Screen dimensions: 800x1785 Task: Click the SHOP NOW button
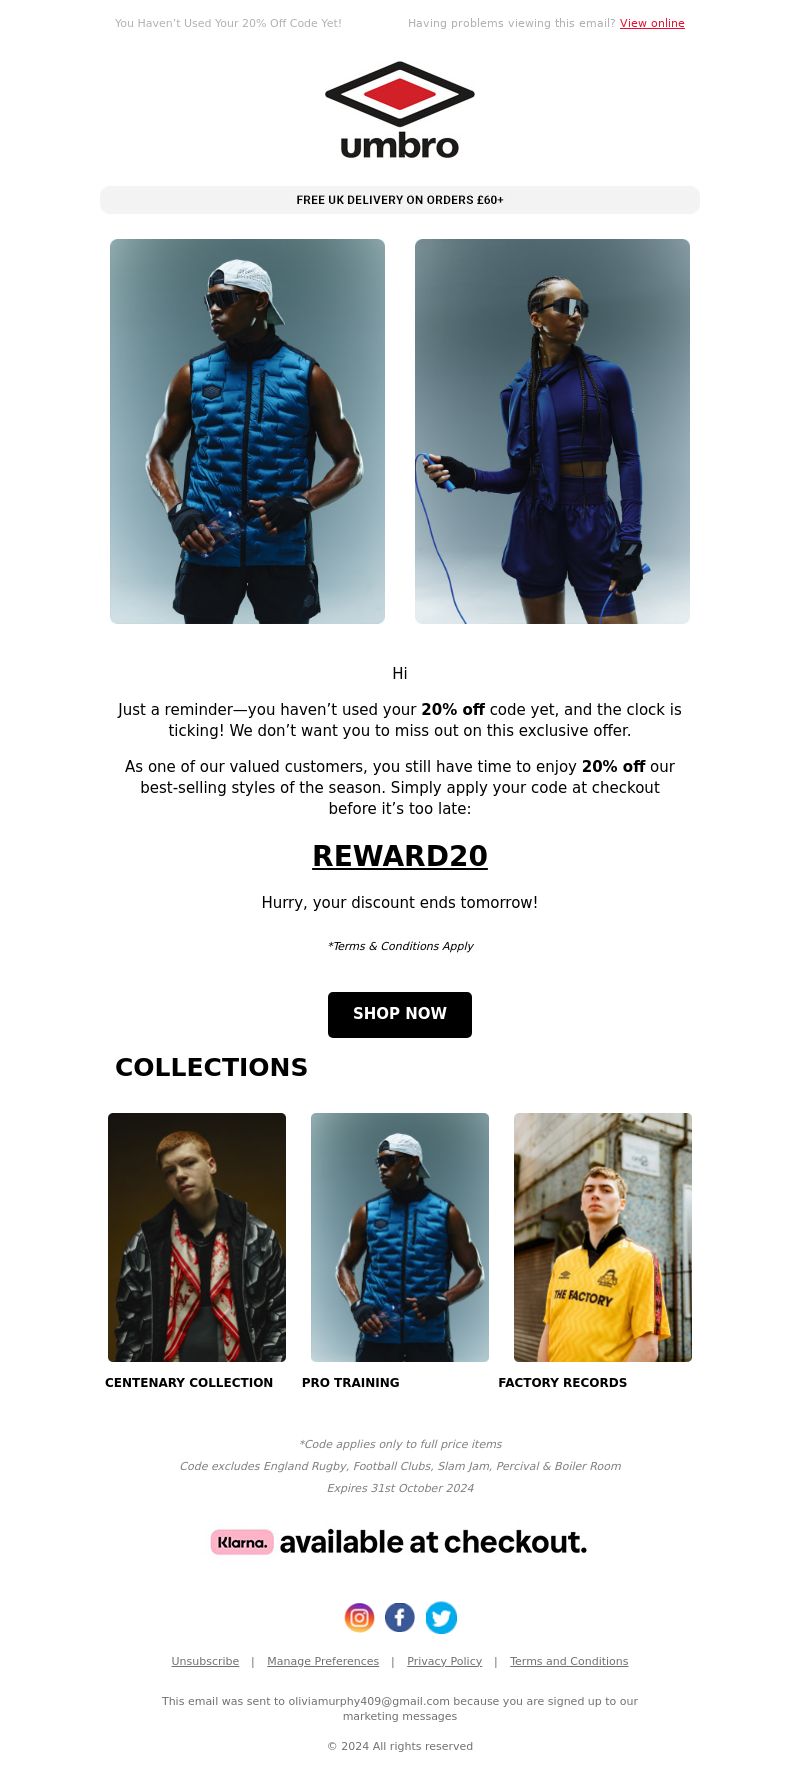400,1014
